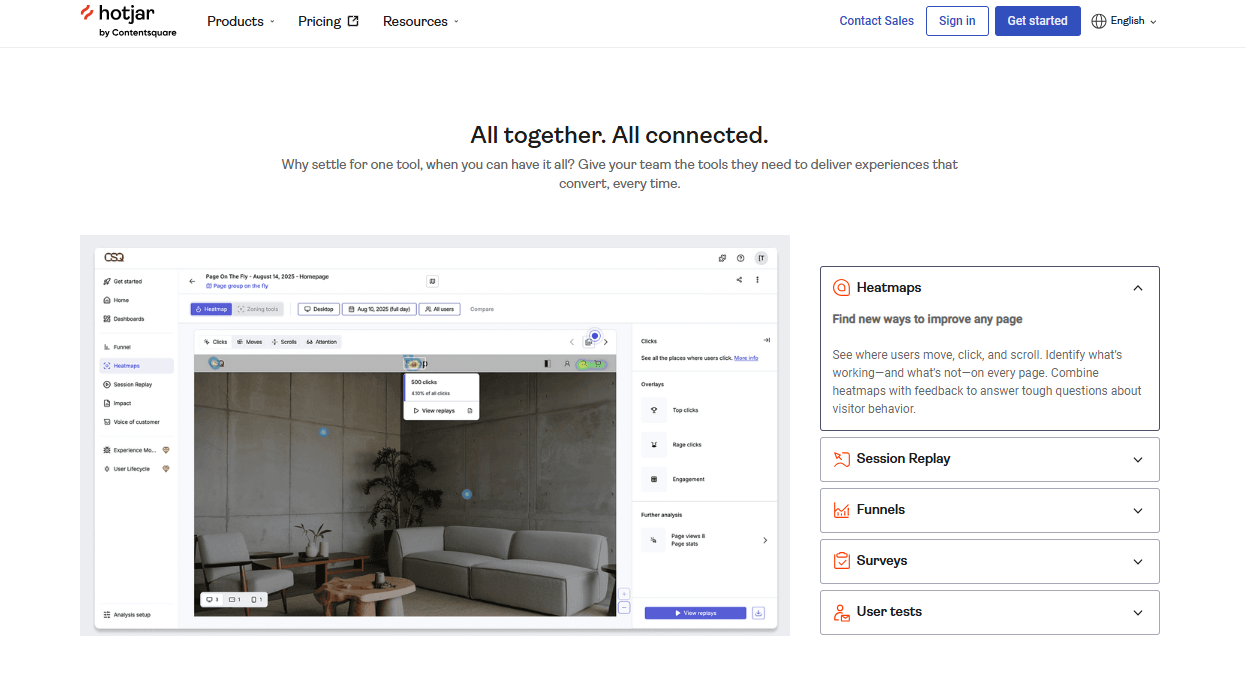
Task: Open the vertical three-dot menu in the demo
Action: 757,280
